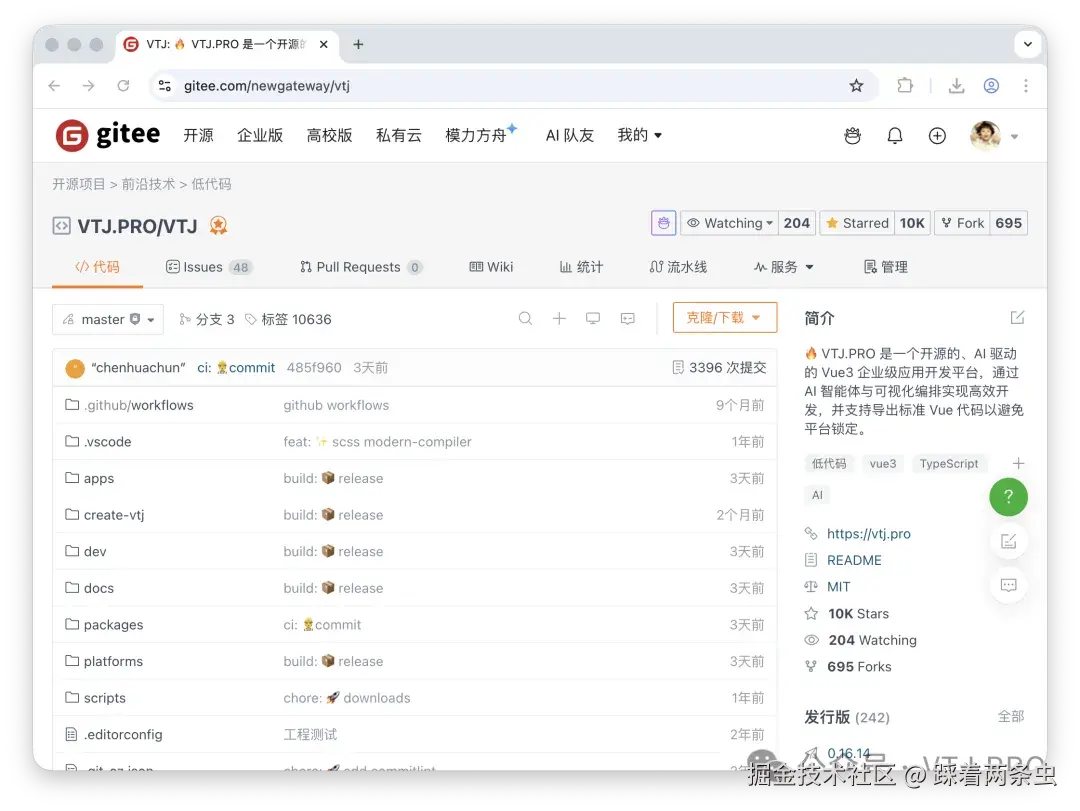Open the Wiki tab
The image size is (1080, 811).
491,266
